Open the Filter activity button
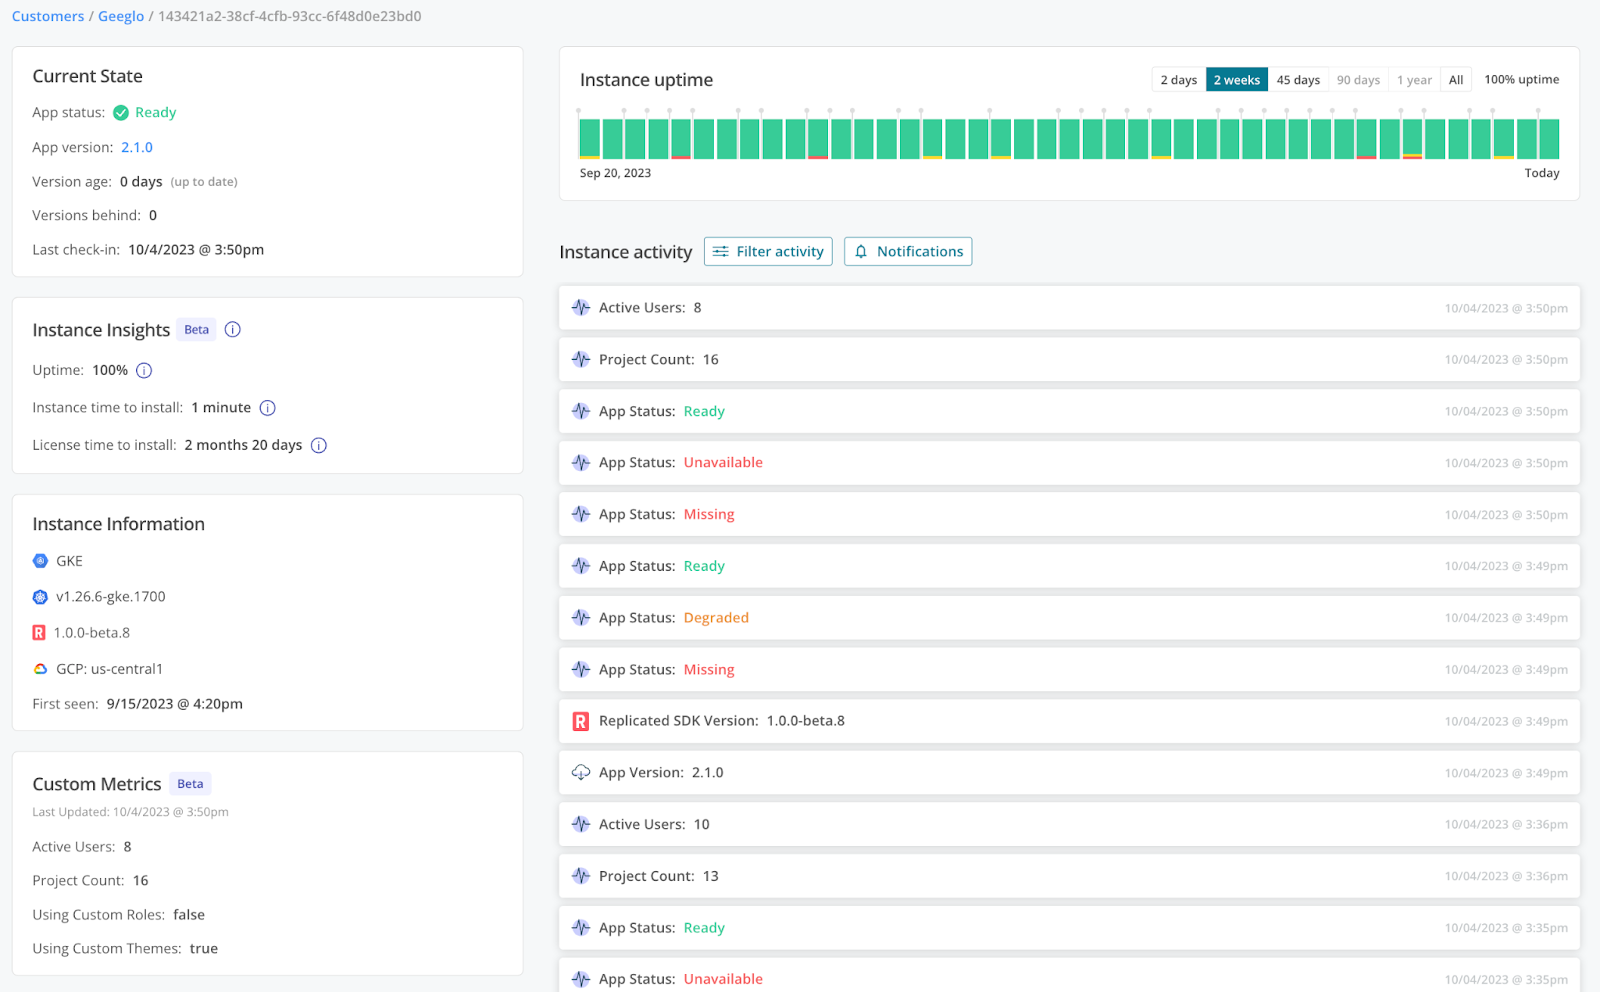 (768, 252)
